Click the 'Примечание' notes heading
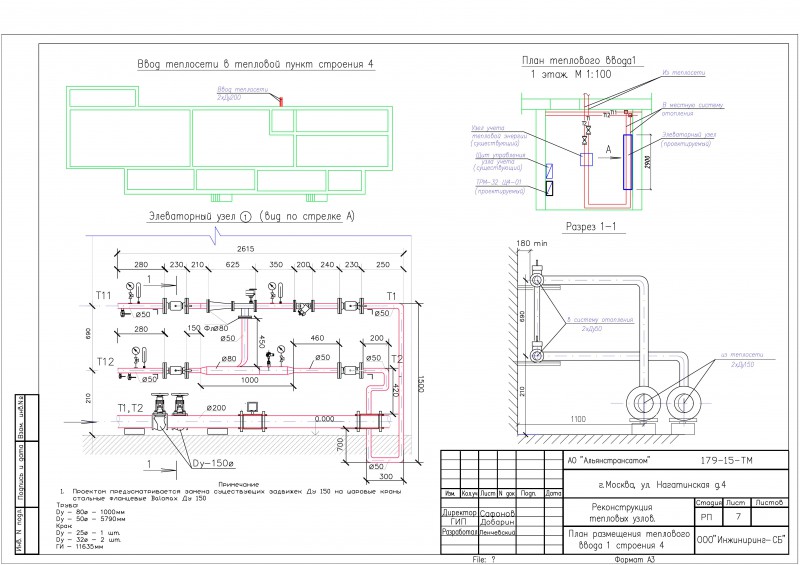The width and height of the screenshot is (800, 565). click(x=239, y=484)
